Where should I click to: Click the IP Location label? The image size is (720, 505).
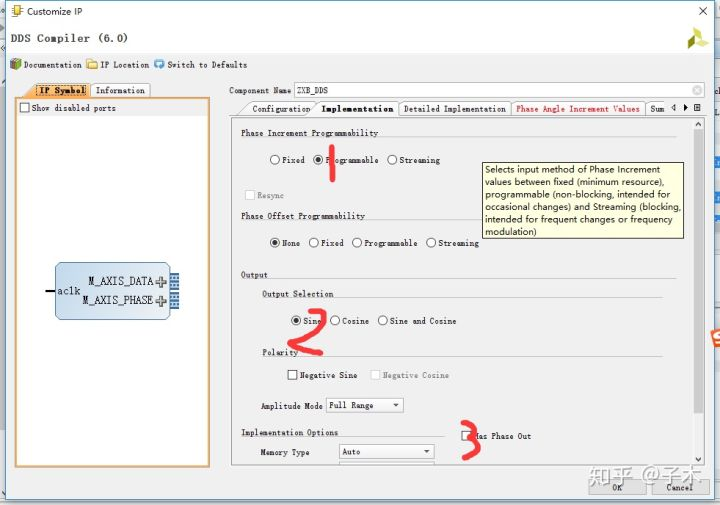[124, 65]
